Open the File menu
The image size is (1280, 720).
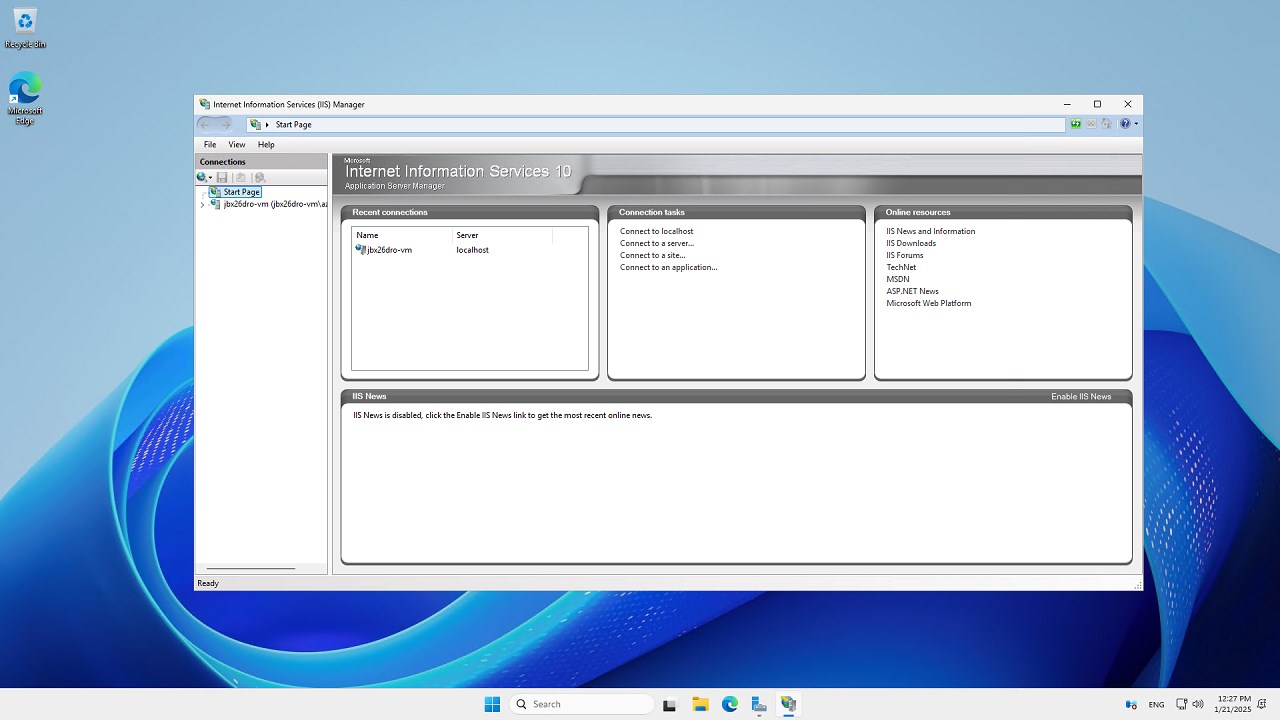click(210, 145)
